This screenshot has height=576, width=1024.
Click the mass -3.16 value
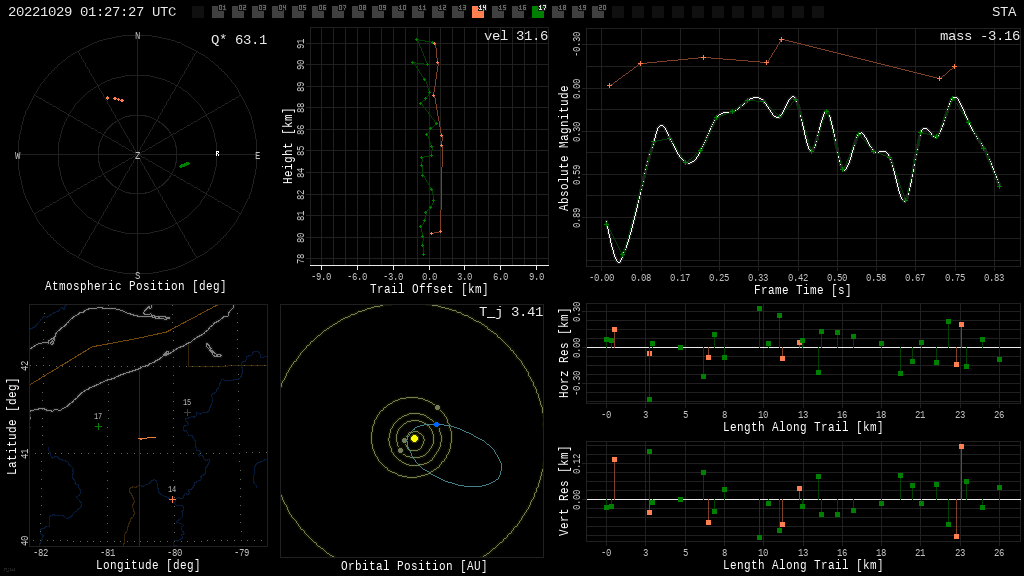[x=980, y=36]
